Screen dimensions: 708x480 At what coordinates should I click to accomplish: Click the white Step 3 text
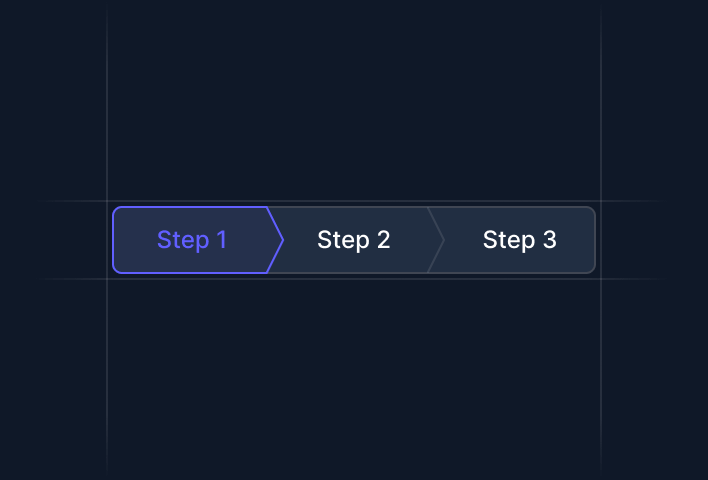click(x=519, y=240)
